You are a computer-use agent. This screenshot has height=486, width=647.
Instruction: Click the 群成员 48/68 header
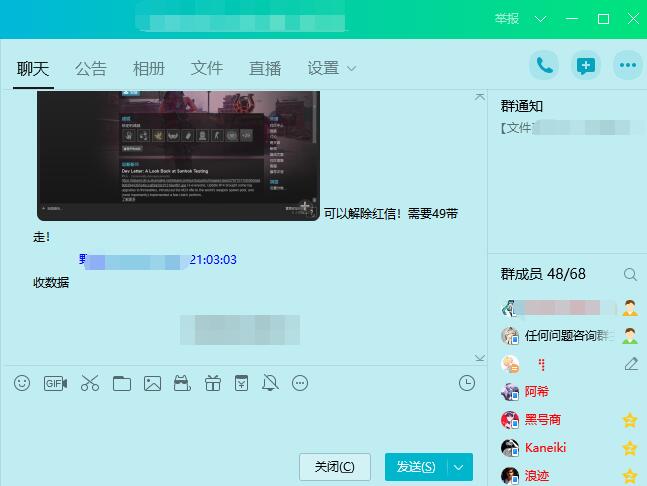[543, 274]
